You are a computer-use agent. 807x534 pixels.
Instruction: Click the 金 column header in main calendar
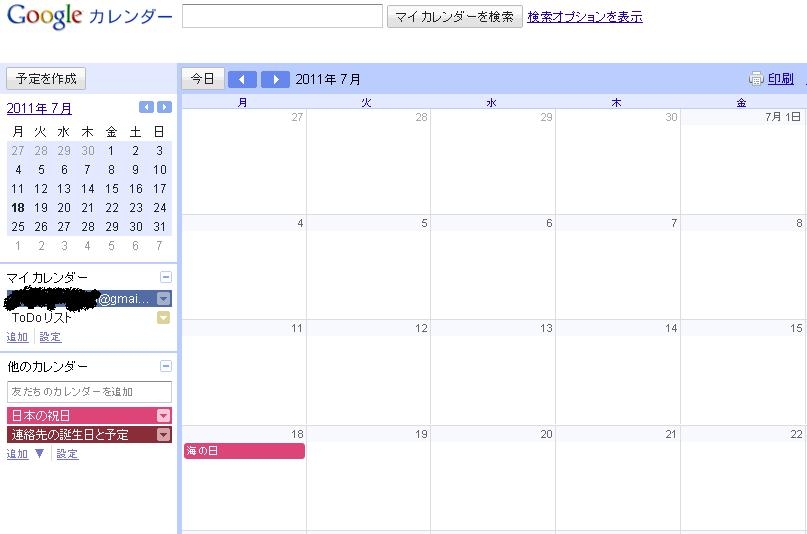(741, 102)
